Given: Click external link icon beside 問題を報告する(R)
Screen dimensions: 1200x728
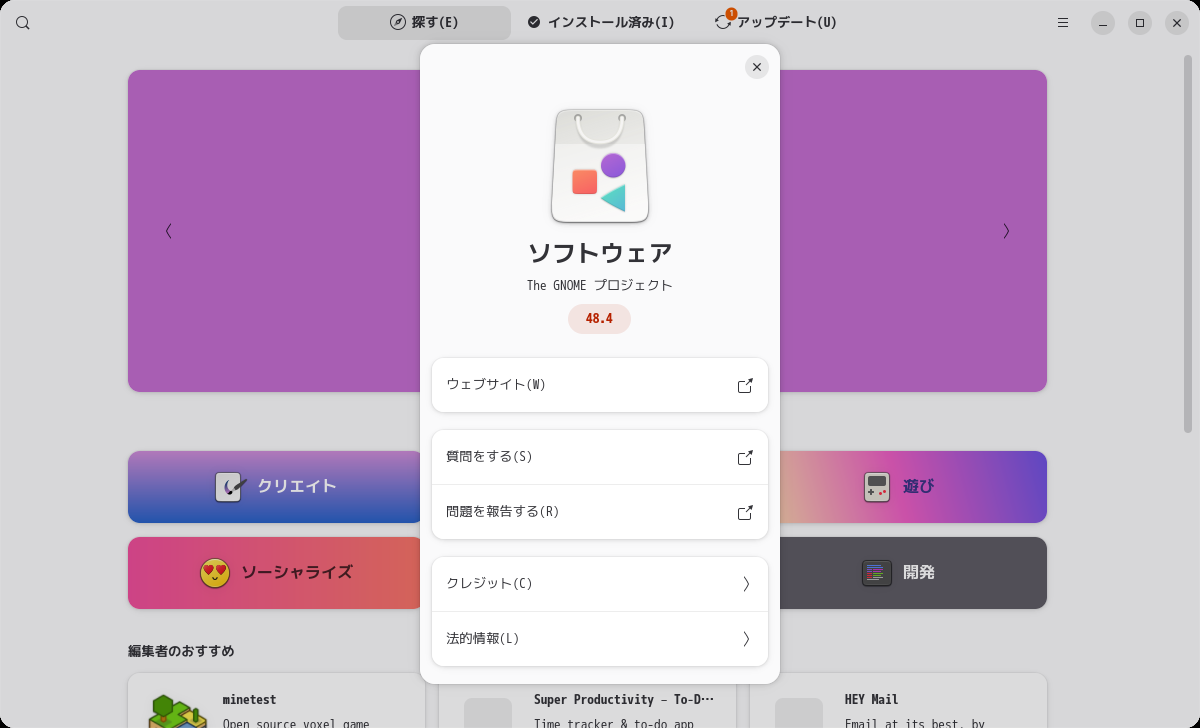Looking at the screenshot, I should click(x=745, y=512).
